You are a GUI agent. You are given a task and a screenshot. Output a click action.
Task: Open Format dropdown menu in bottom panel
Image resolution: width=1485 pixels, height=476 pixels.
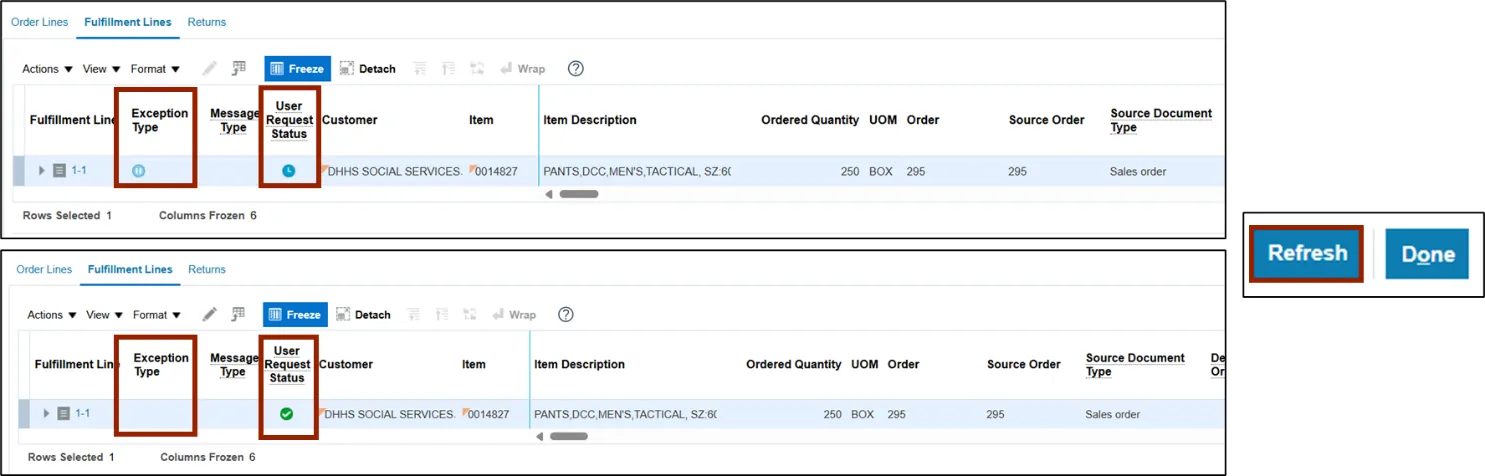click(x=157, y=315)
